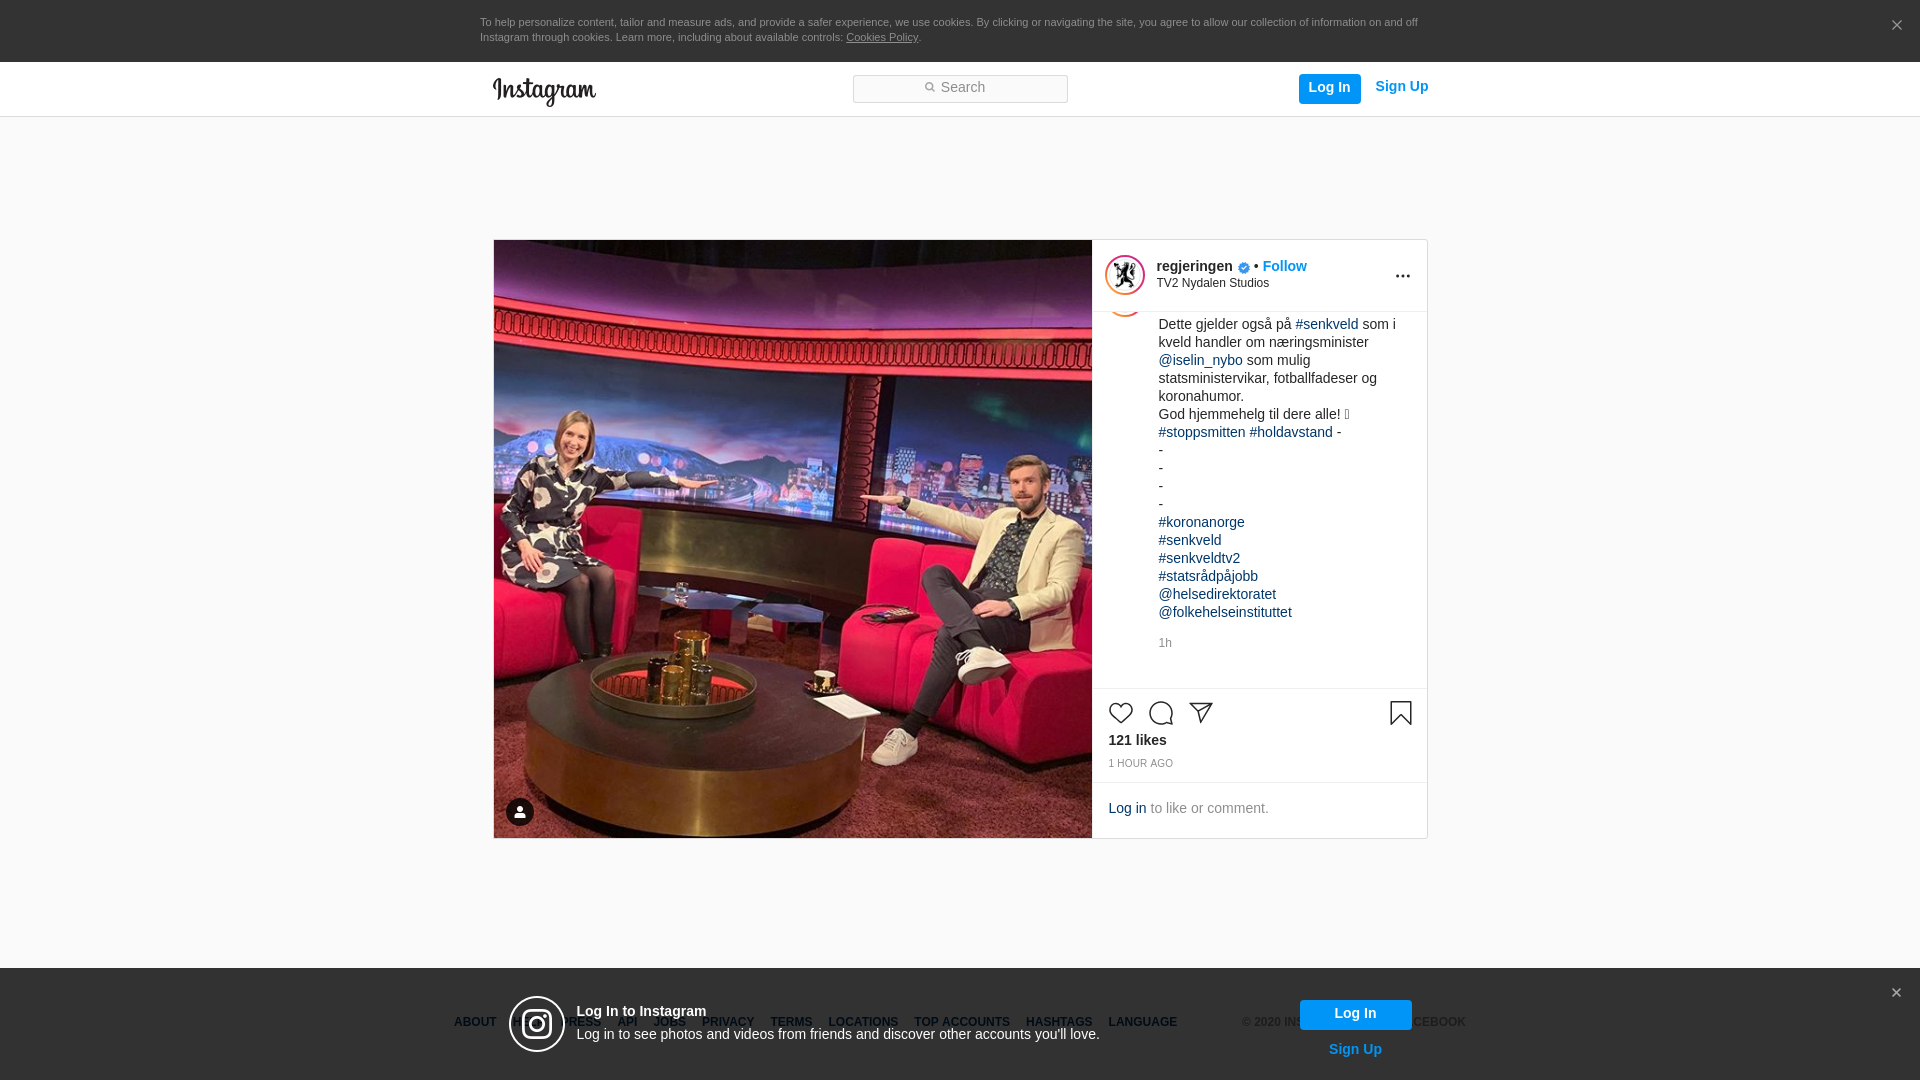Open @helsedirektoratet mention
The width and height of the screenshot is (1920, 1080).
[x=1216, y=594]
